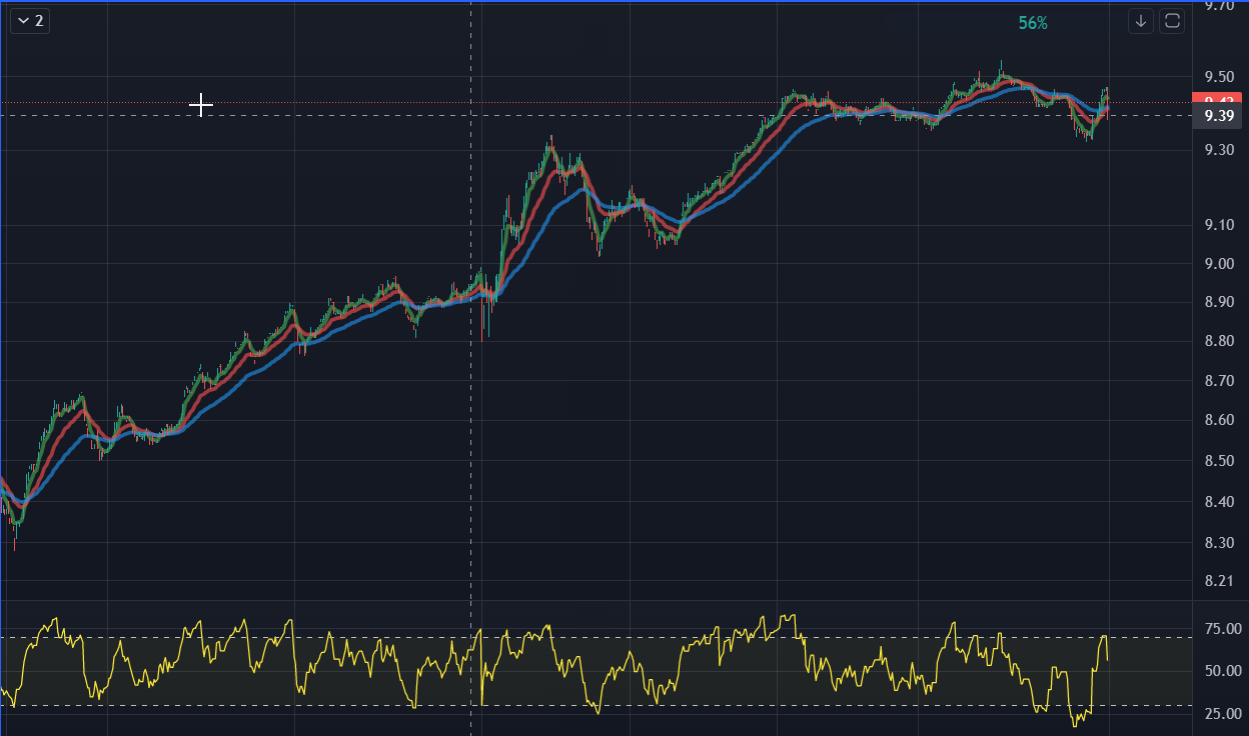Screen dimensions: 1249x736
Task: Click the 9.10 price scale value
Action: (1219, 225)
